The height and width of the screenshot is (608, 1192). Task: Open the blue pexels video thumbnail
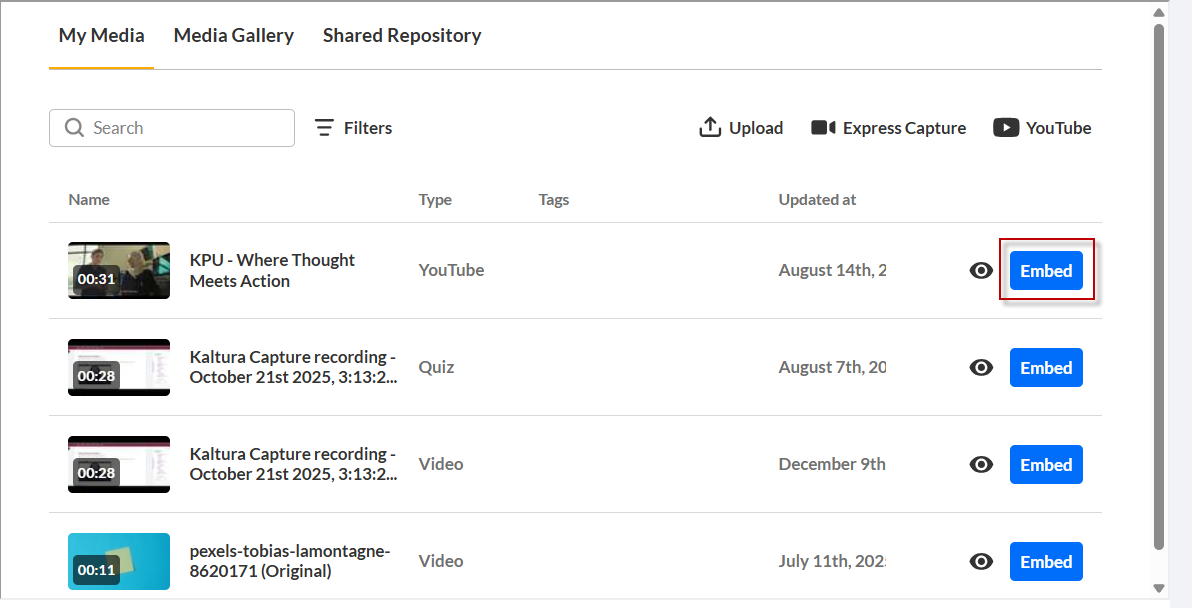click(x=119, y=562)
